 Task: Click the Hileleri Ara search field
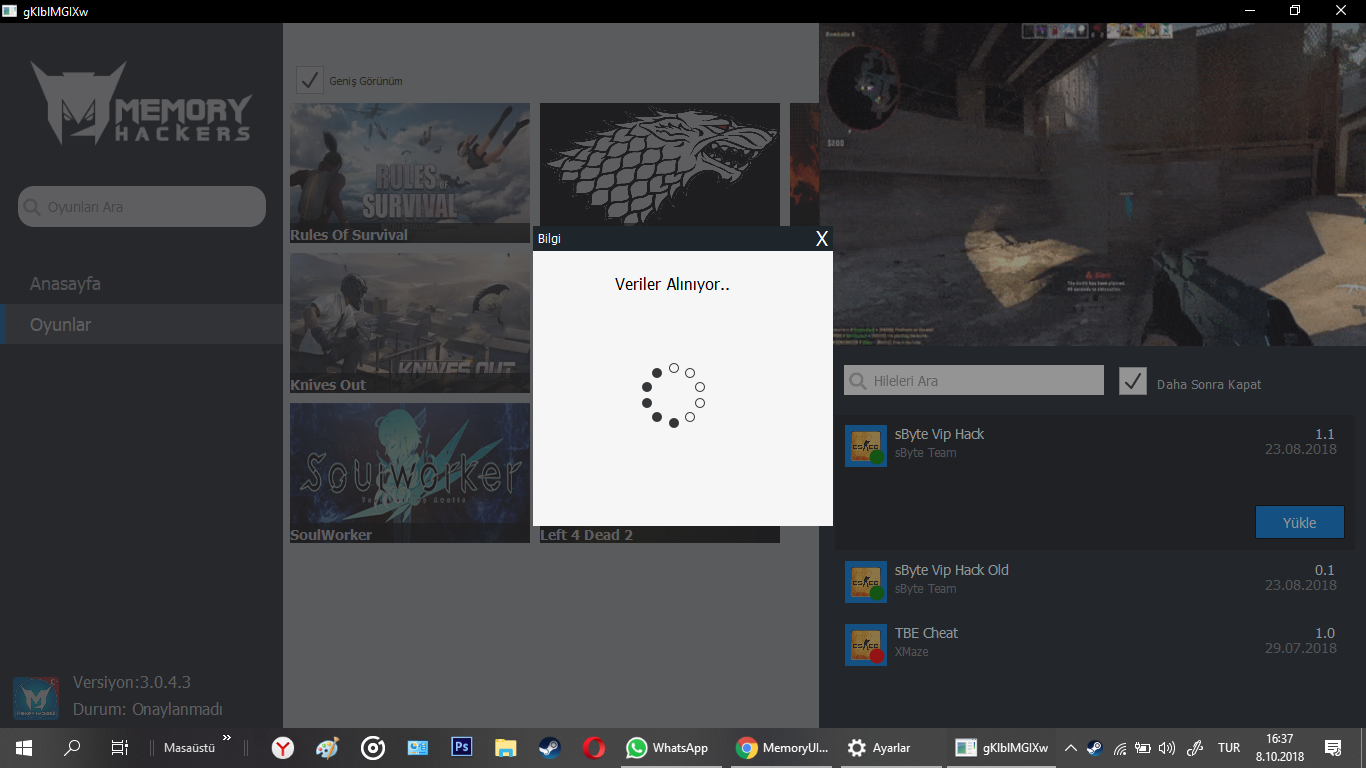[974, 380]
